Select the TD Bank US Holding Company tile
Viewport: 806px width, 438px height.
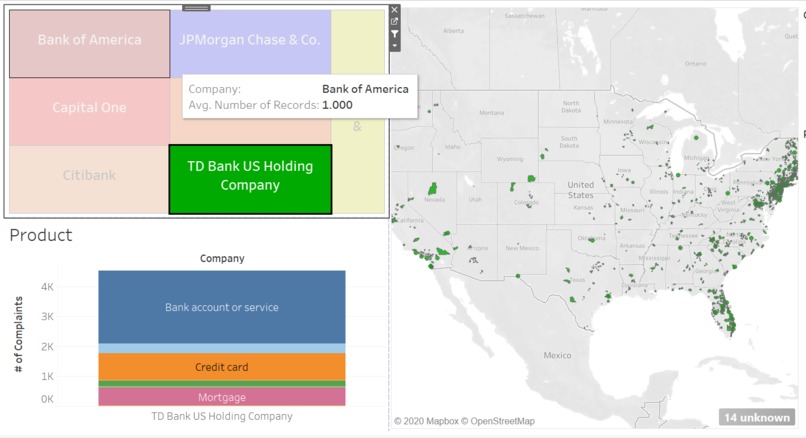[x=250, y=179]
